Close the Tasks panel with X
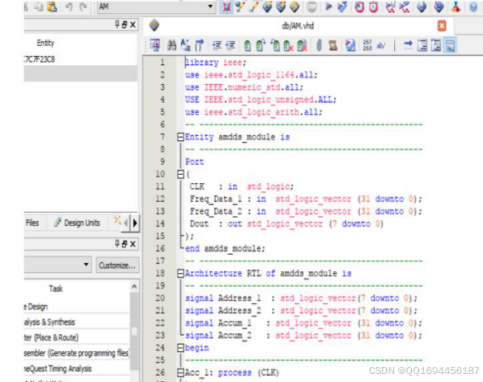Viewport: 483px width, 382px height. [133, 244]
